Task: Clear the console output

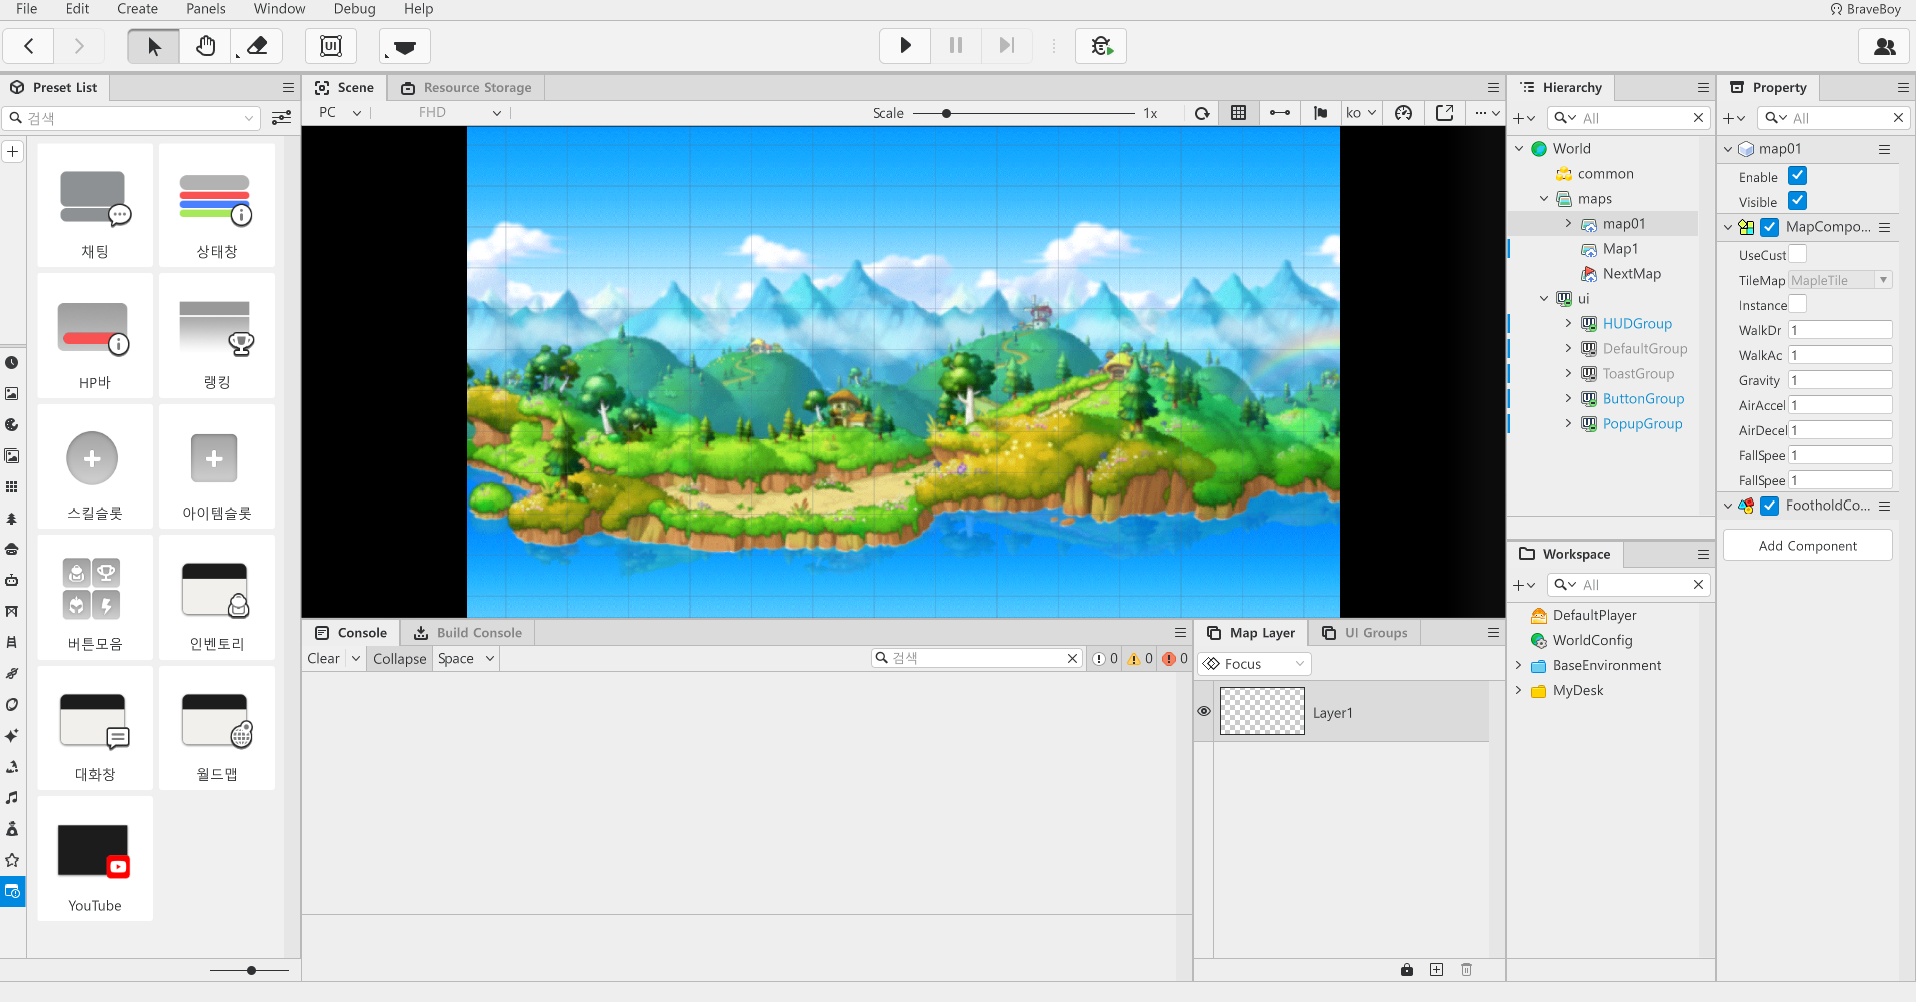Action: pos(323,659)
